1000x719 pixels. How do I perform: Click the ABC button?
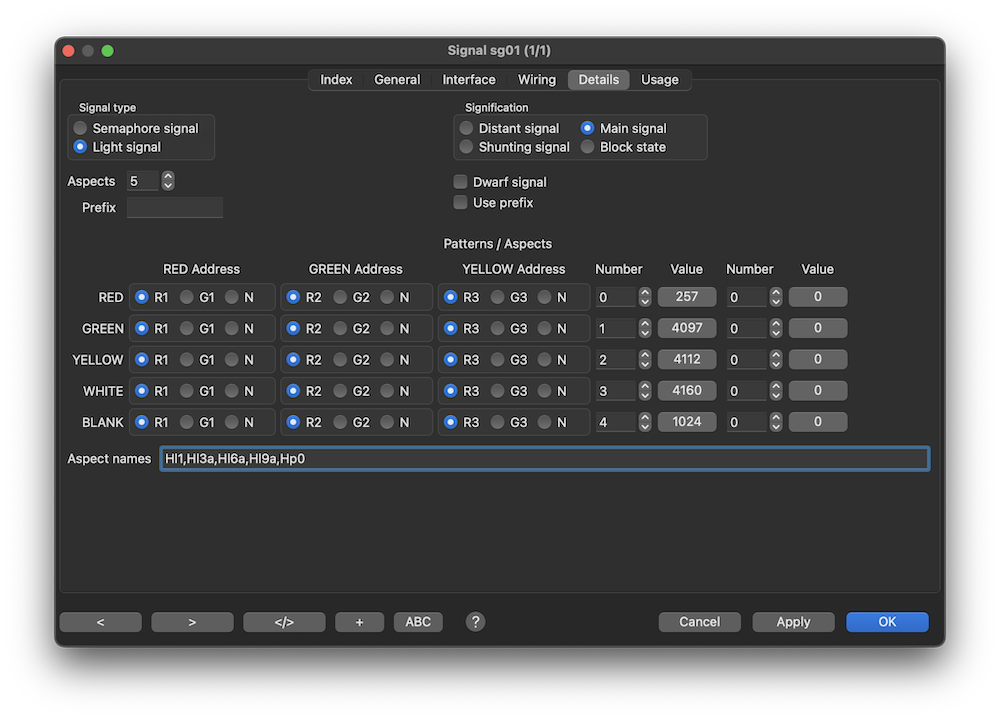(418, 622)
